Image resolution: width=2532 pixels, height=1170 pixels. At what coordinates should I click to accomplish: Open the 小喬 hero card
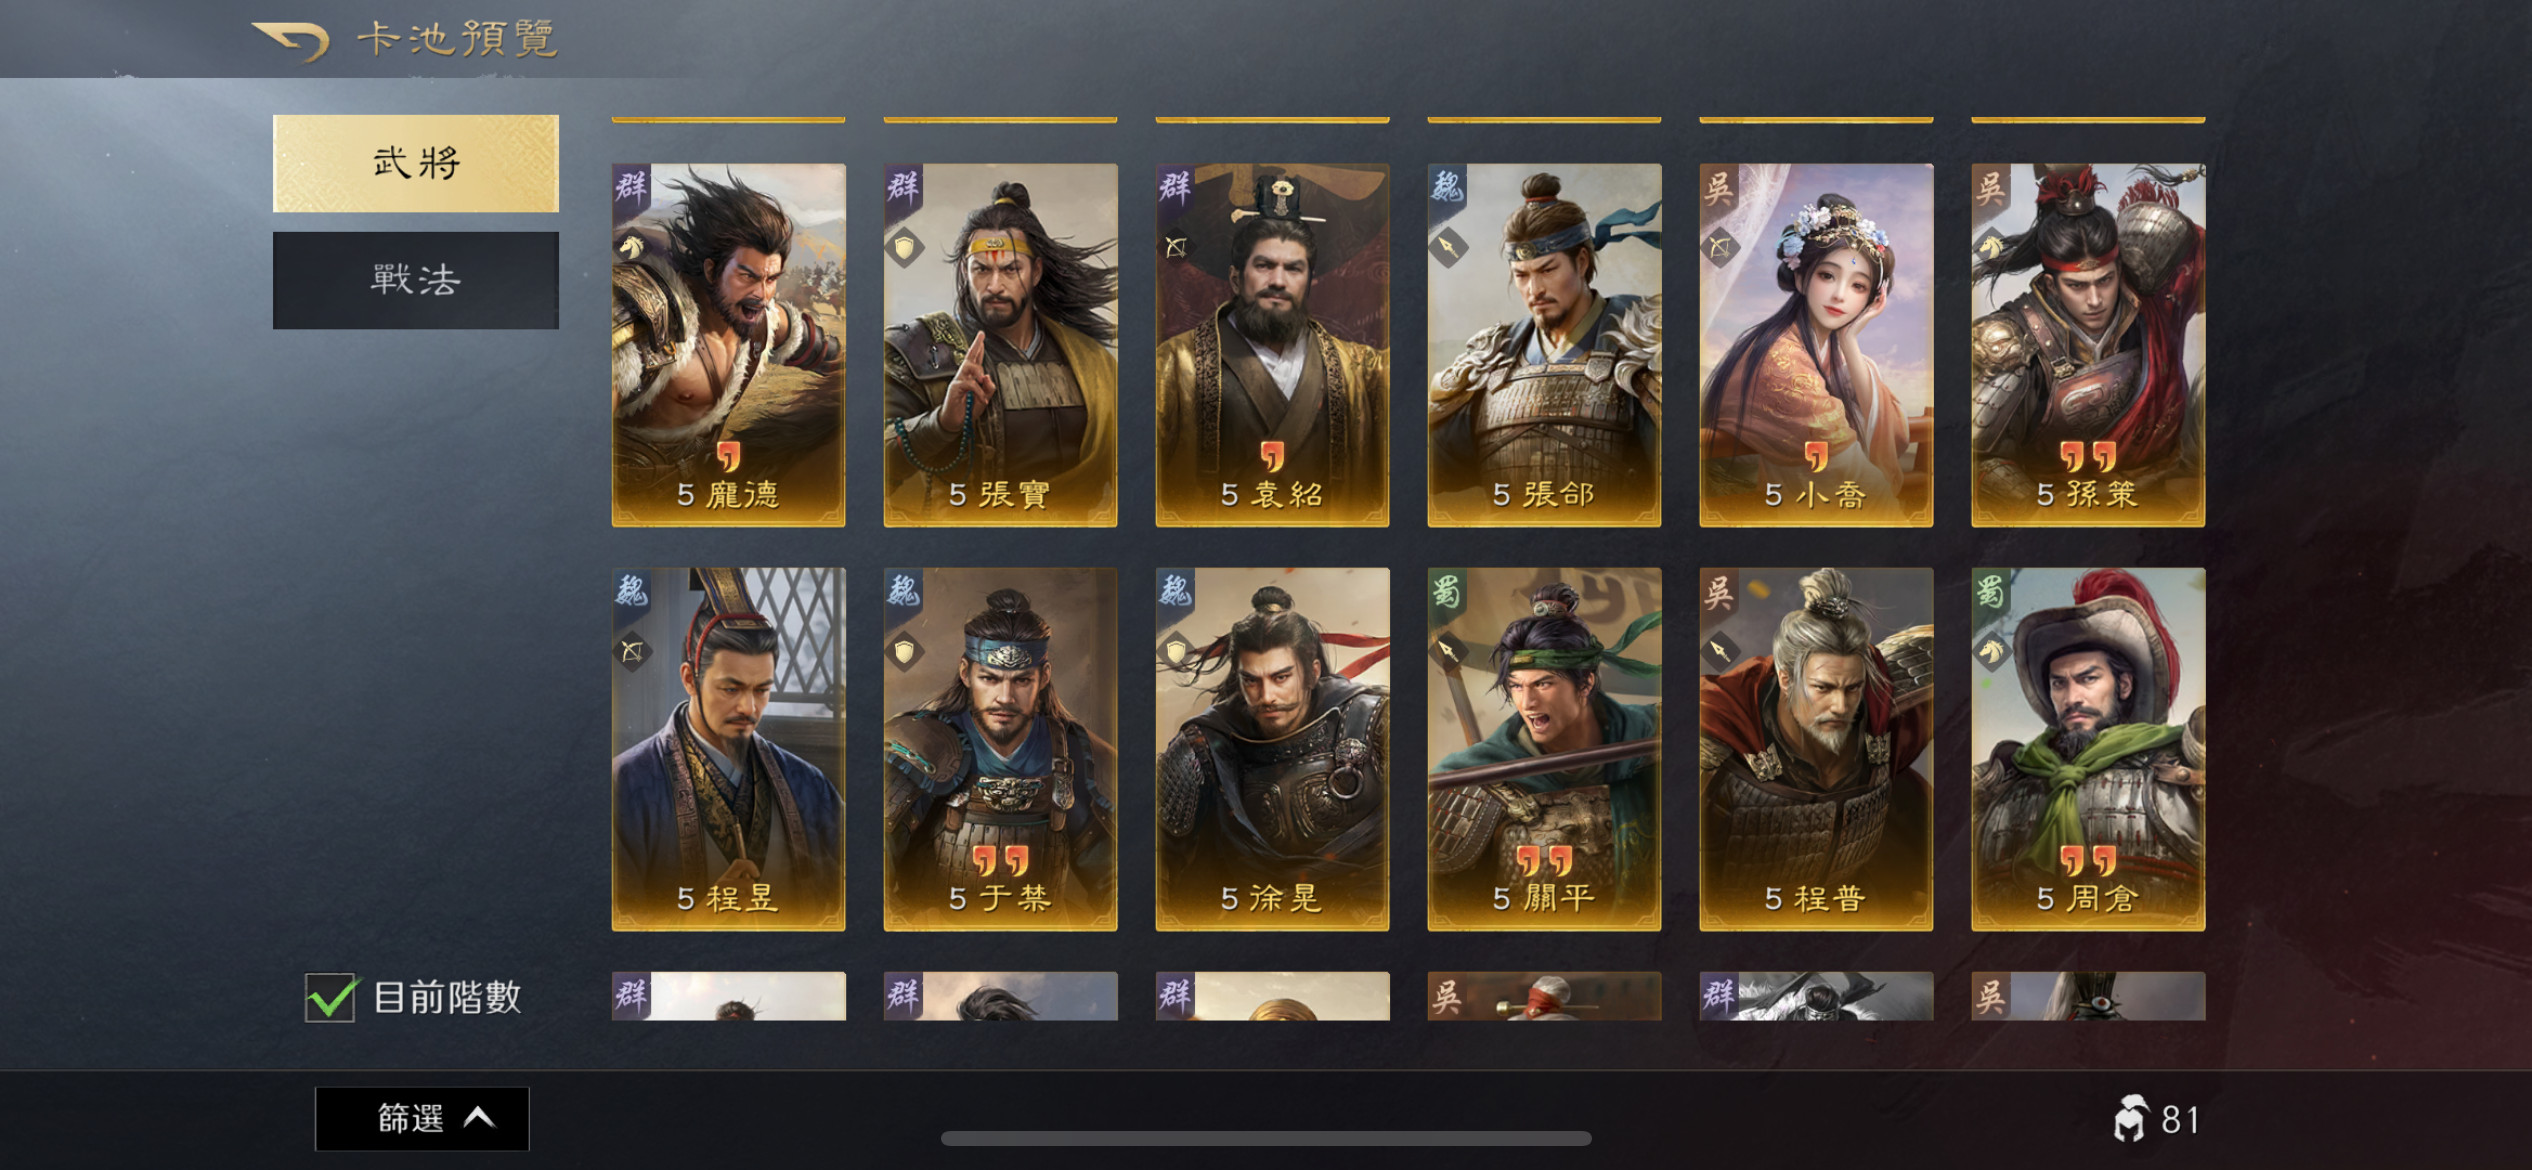tap(1816, 345)
